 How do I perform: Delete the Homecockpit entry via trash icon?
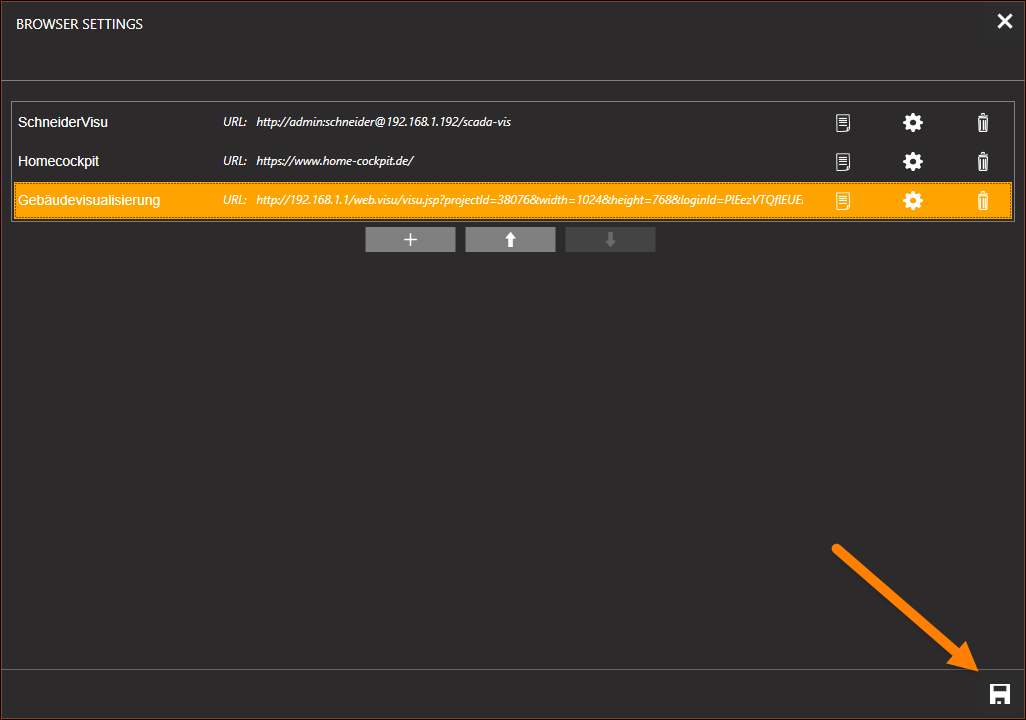click(982, 161)
